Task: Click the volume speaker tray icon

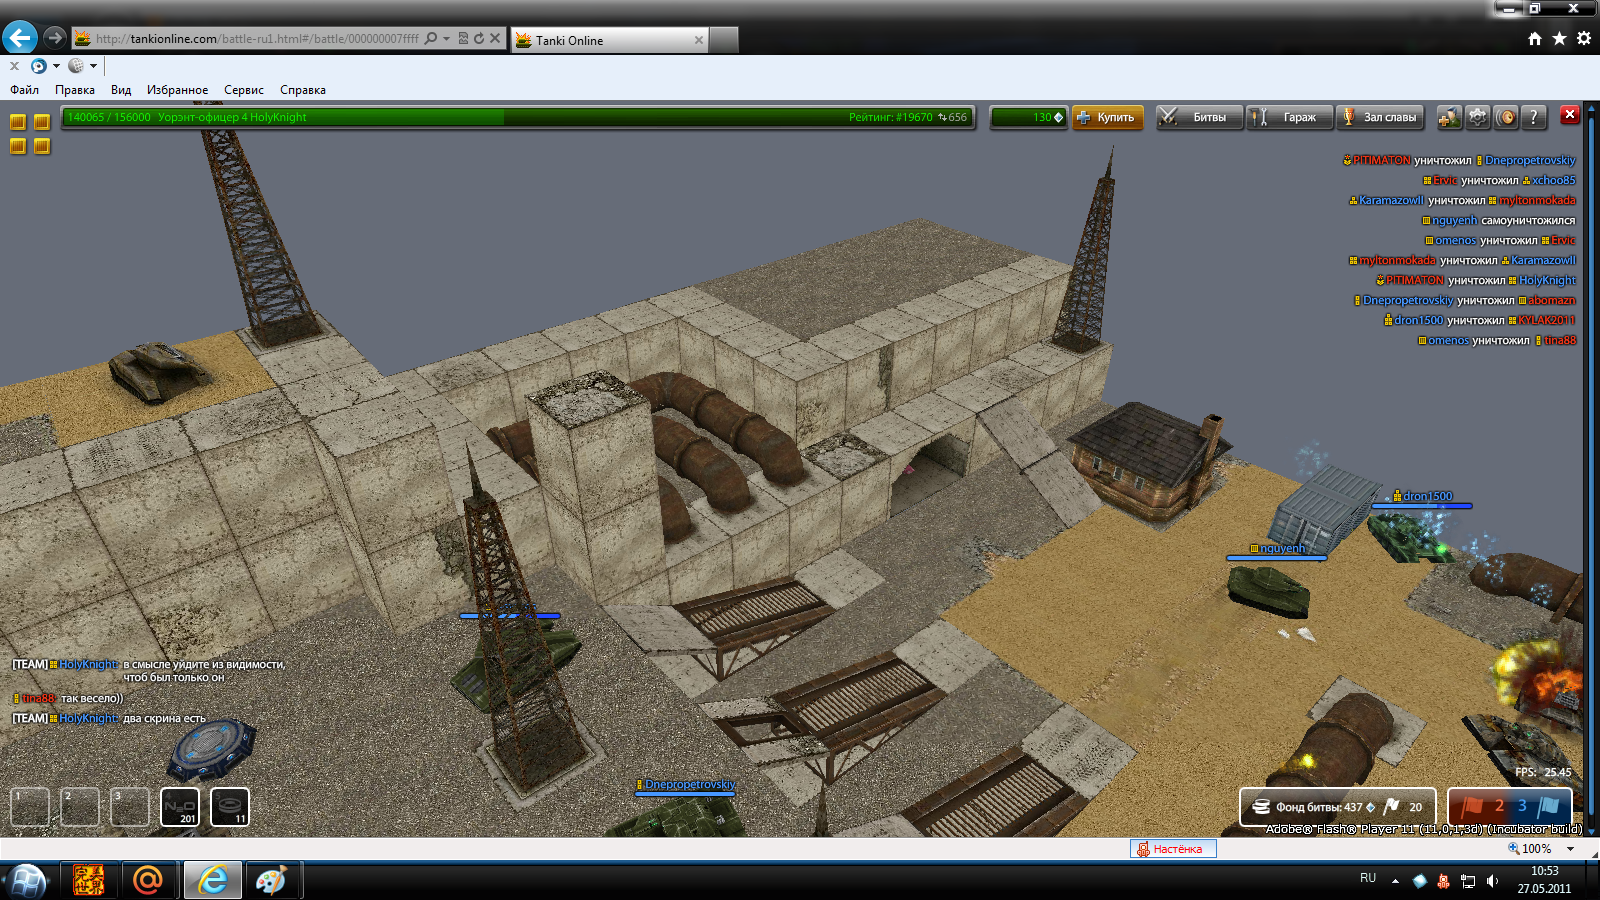Action: click(x=1492, y=881)
